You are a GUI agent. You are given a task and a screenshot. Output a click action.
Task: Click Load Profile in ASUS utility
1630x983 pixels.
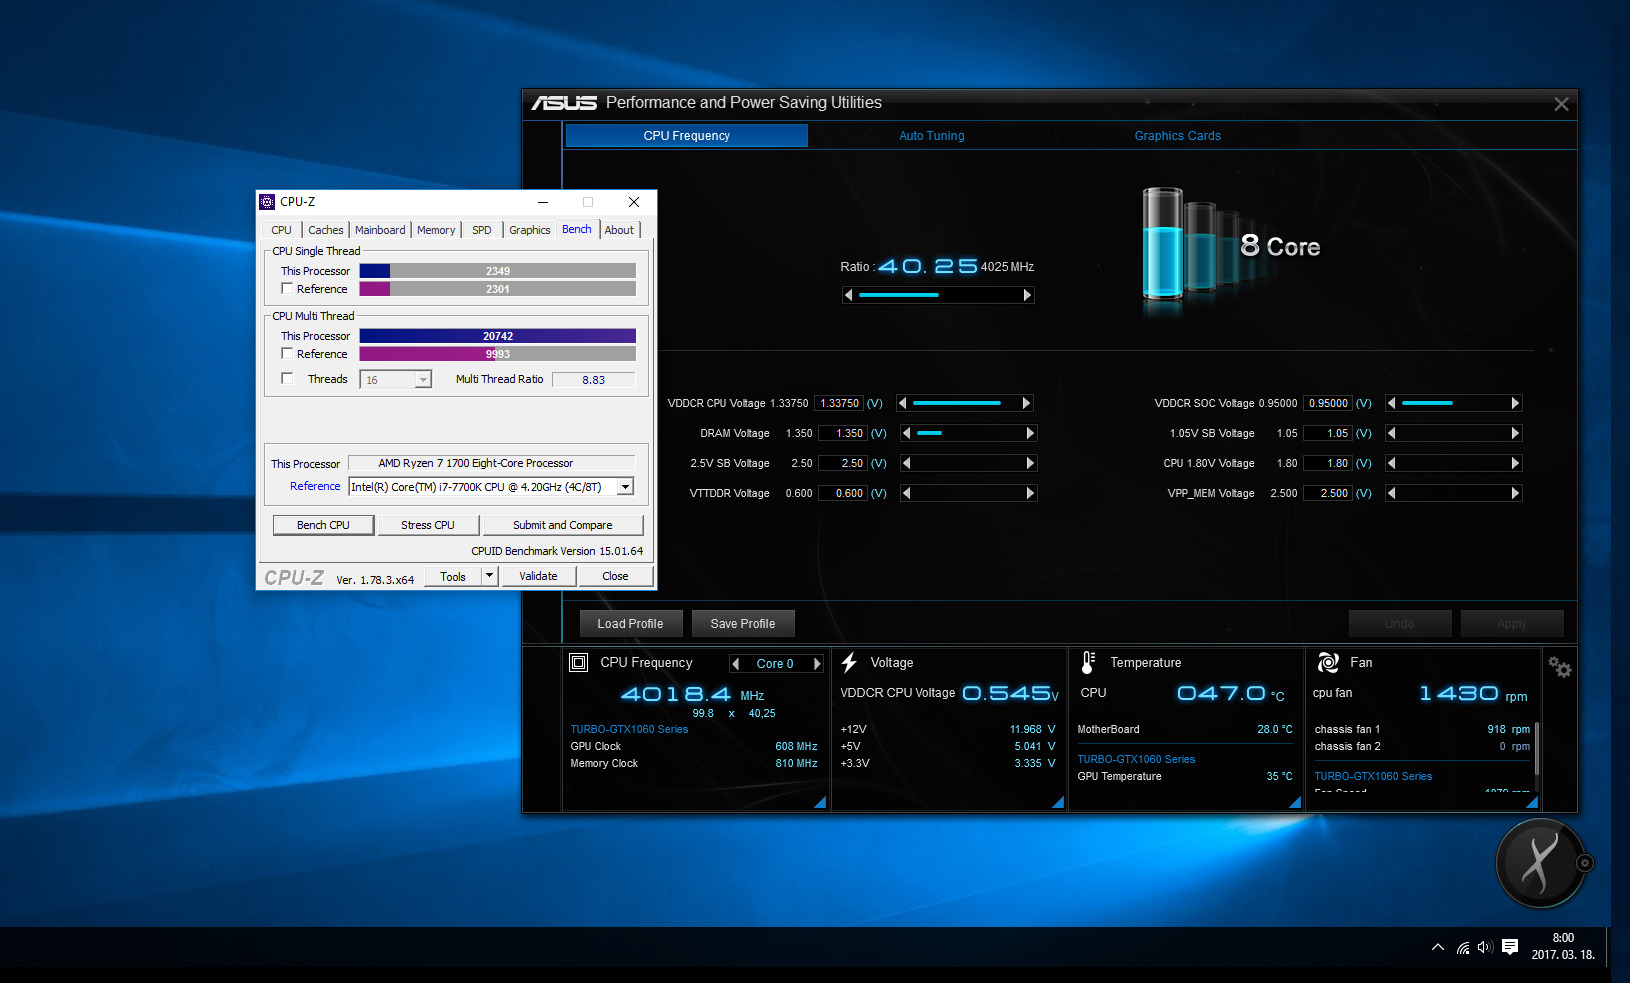630,623
